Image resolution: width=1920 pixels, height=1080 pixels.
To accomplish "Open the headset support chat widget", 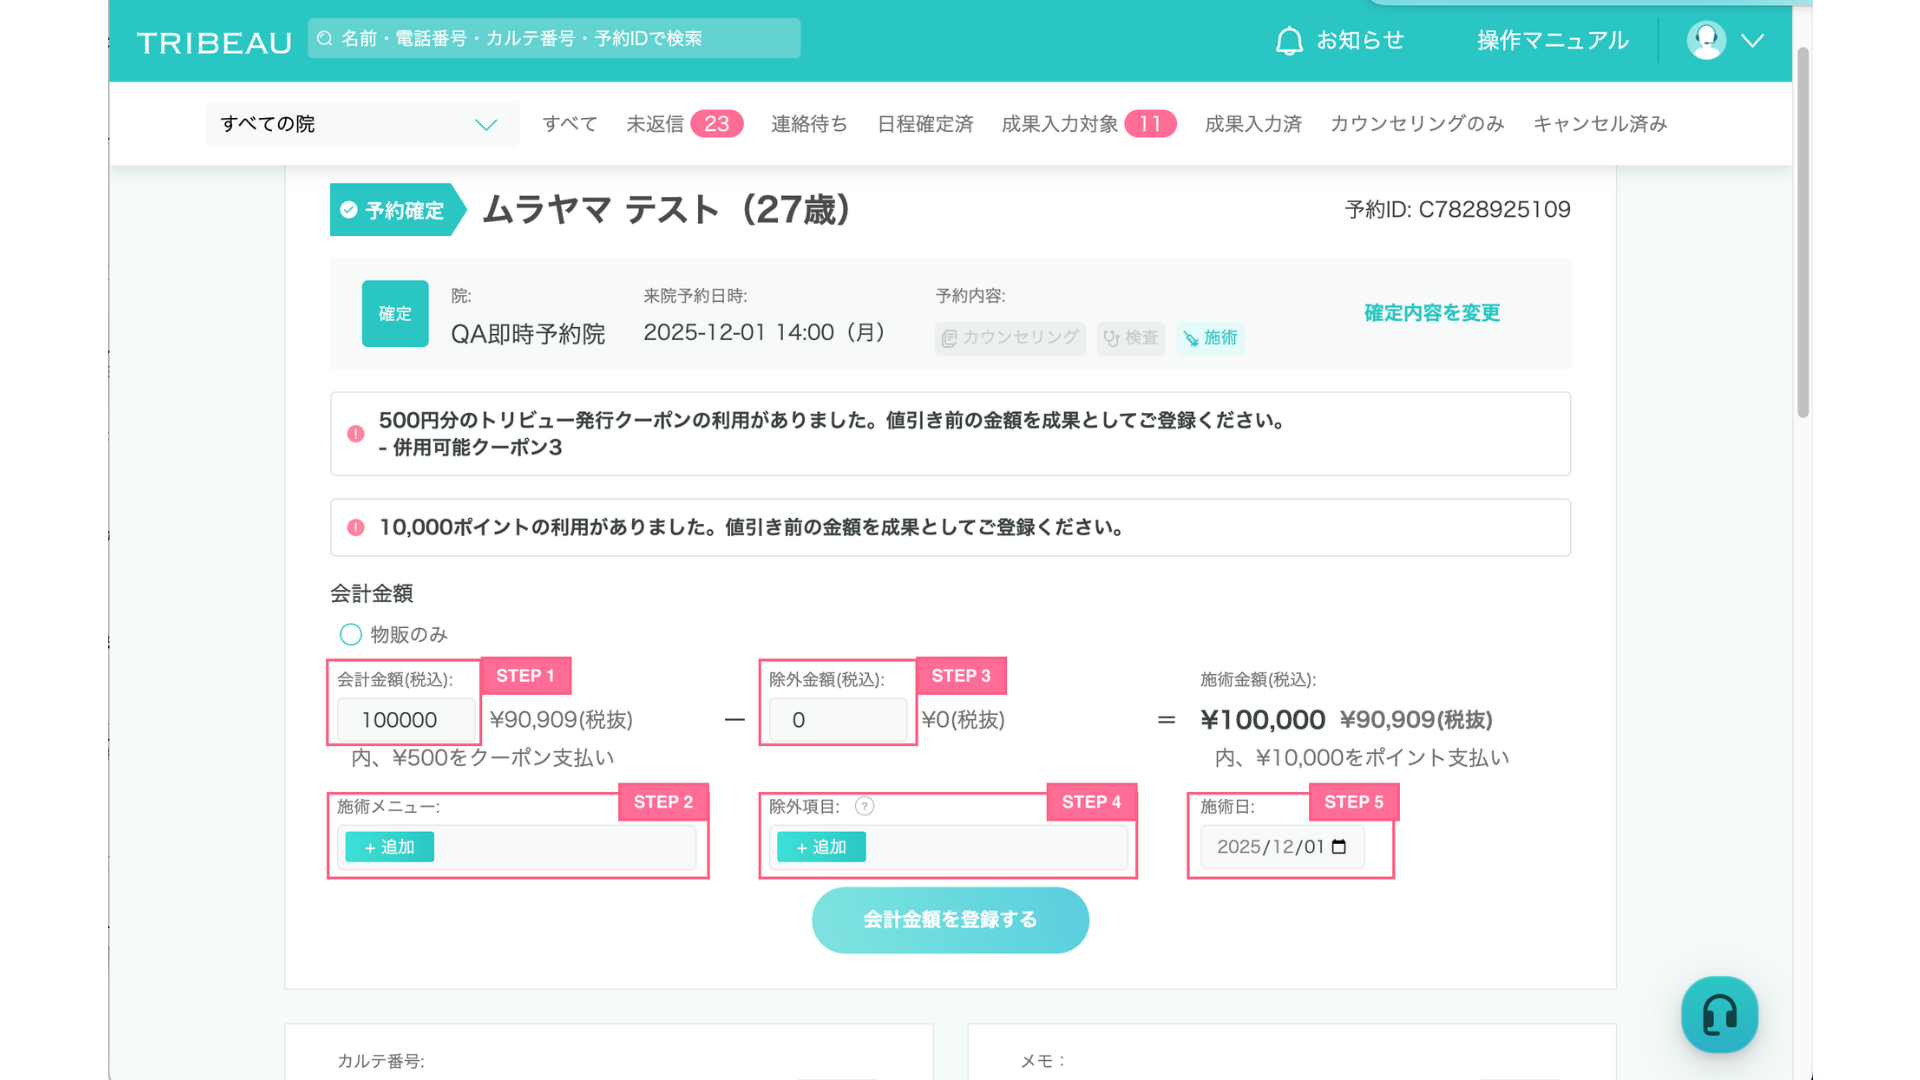I will [1719, 1015].
